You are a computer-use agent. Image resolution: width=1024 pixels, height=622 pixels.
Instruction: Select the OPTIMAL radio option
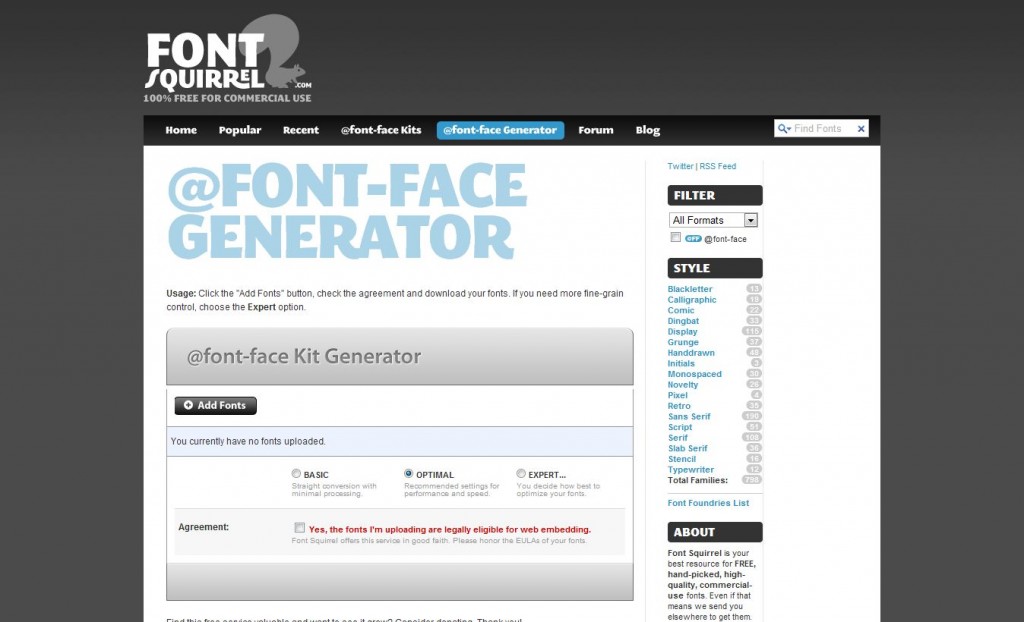pos(409,474)
